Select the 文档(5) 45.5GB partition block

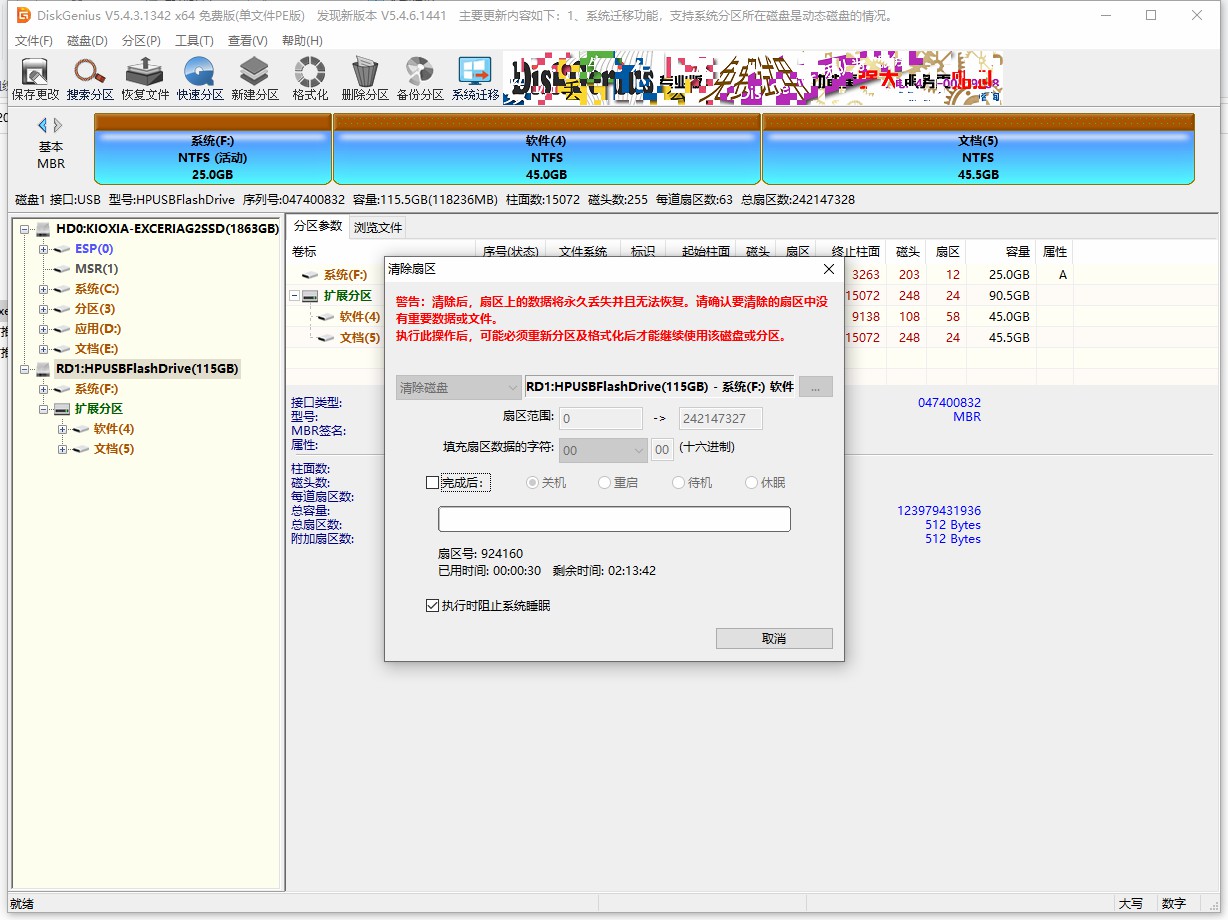[x=978, y=149]
